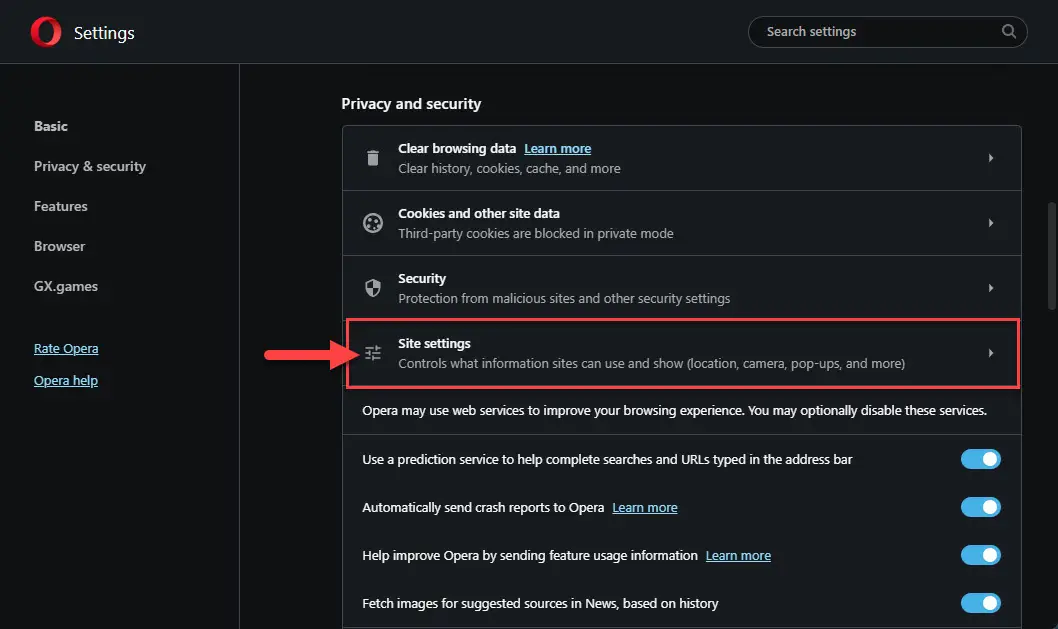Click the trash icon for Clear browsing data
The height and width of the screenshot is (629, 1058).
pos(372,158)
